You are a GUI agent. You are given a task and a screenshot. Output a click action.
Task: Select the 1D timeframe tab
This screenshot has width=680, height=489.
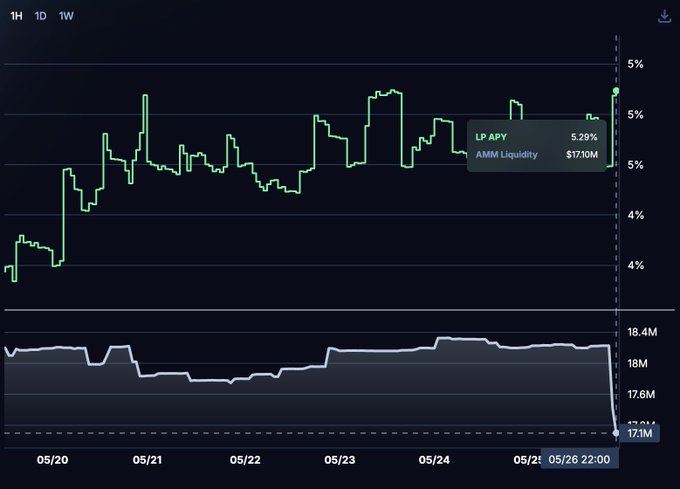41,16
